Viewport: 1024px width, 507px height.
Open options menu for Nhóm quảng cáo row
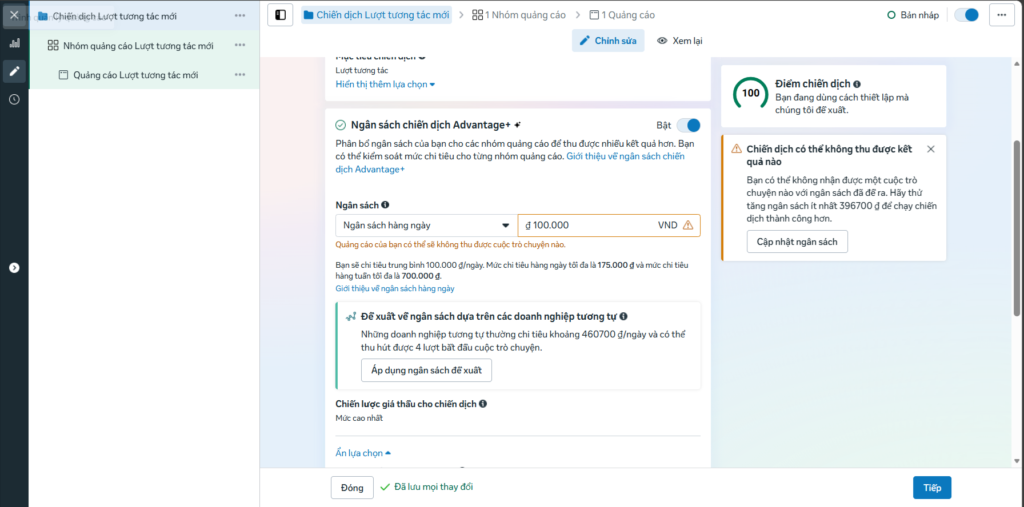click(240, 46)
